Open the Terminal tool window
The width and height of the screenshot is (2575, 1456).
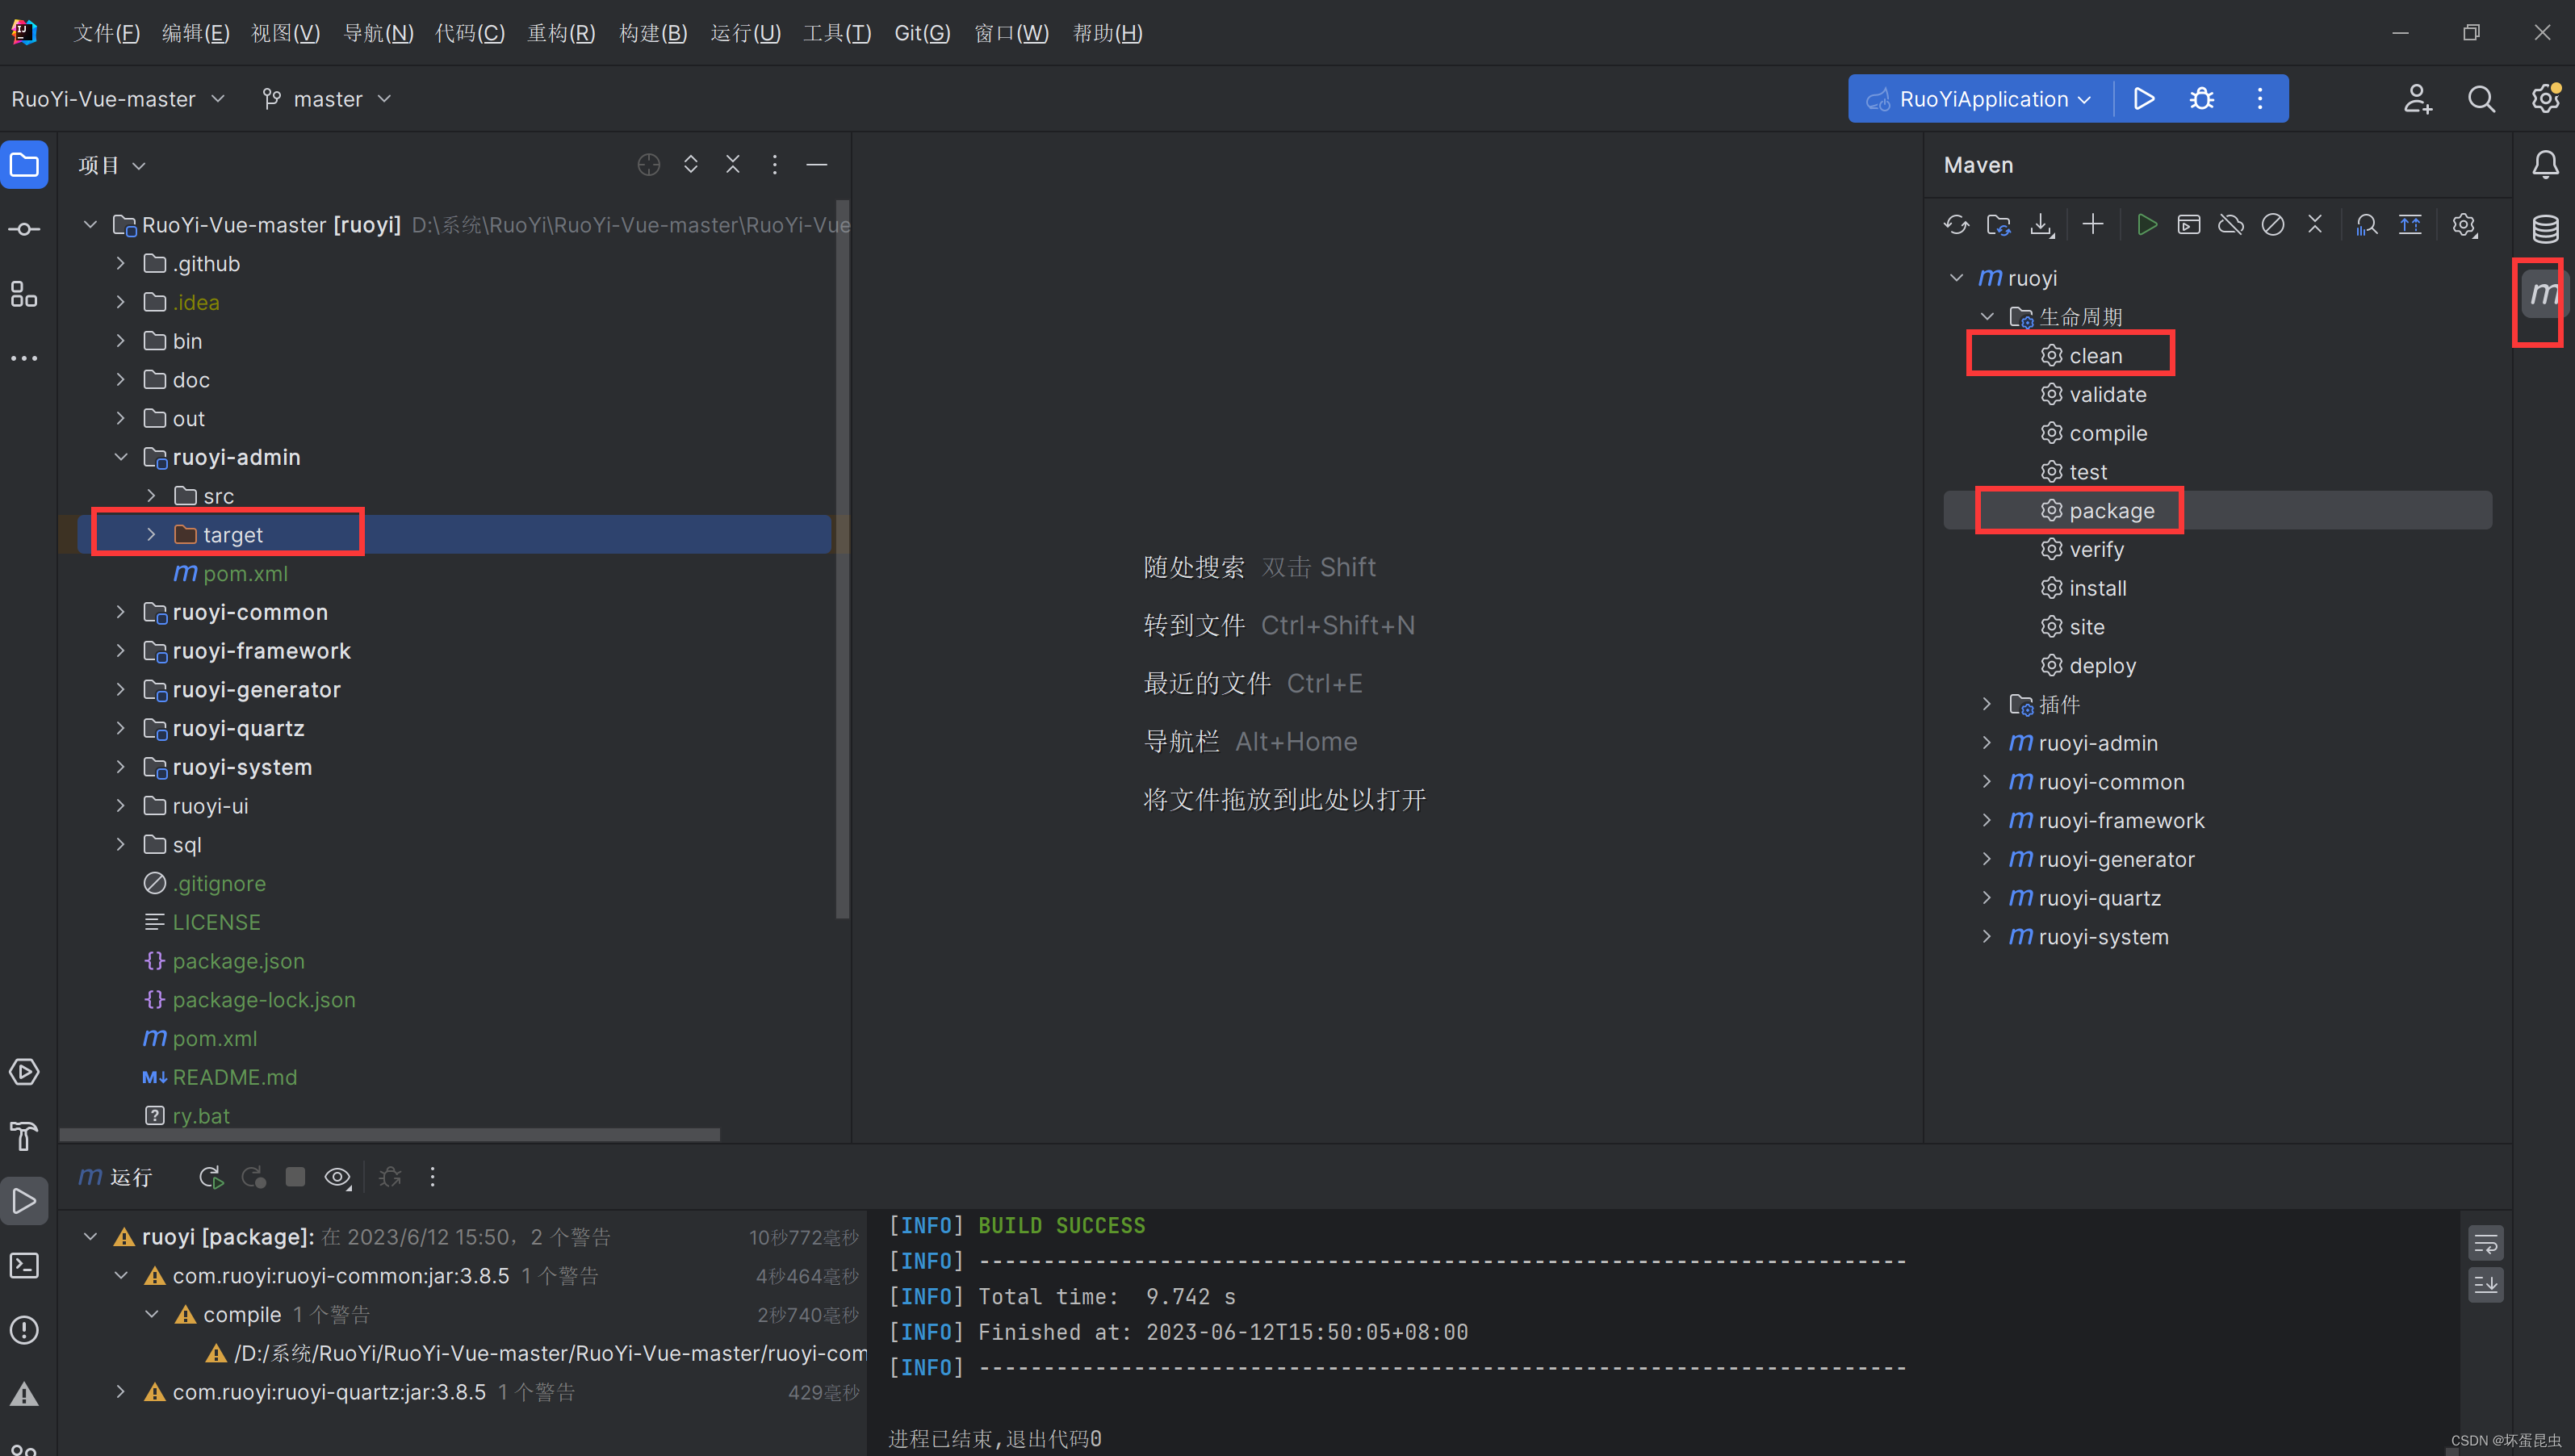click(x=24, y=1265)
